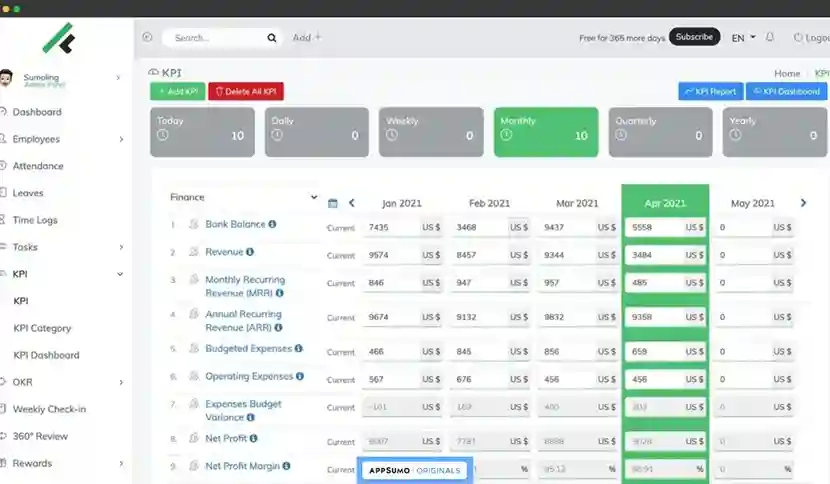Show info for Net Profit Margin
Screen dimensions: 830x484
pyautogui.click(x=286, y=465)
